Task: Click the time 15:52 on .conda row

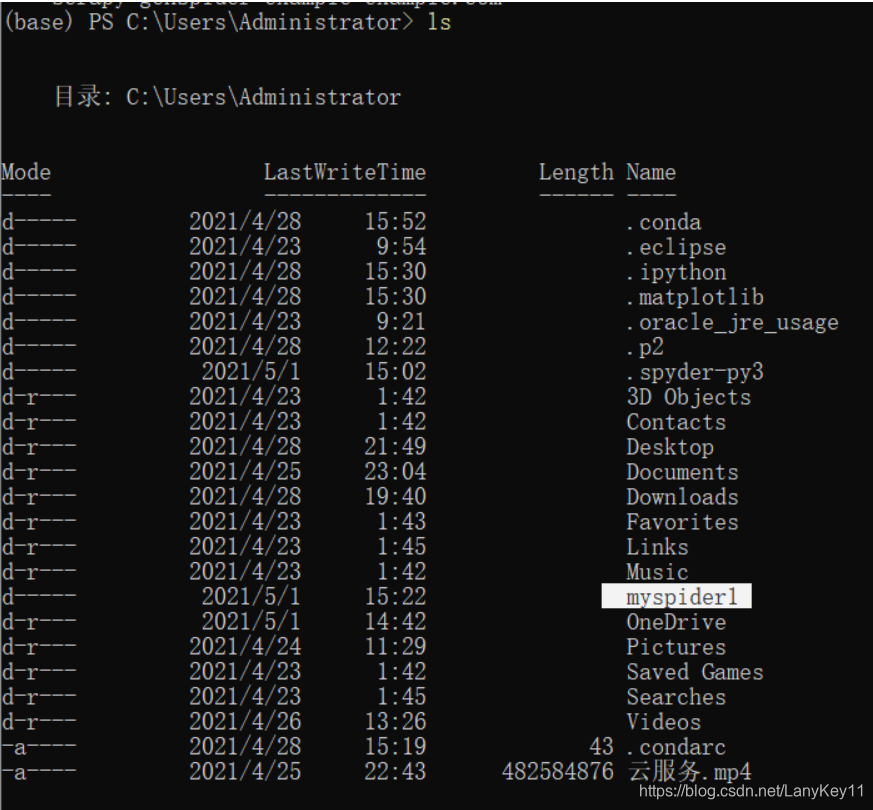Action: click(395, 222)
